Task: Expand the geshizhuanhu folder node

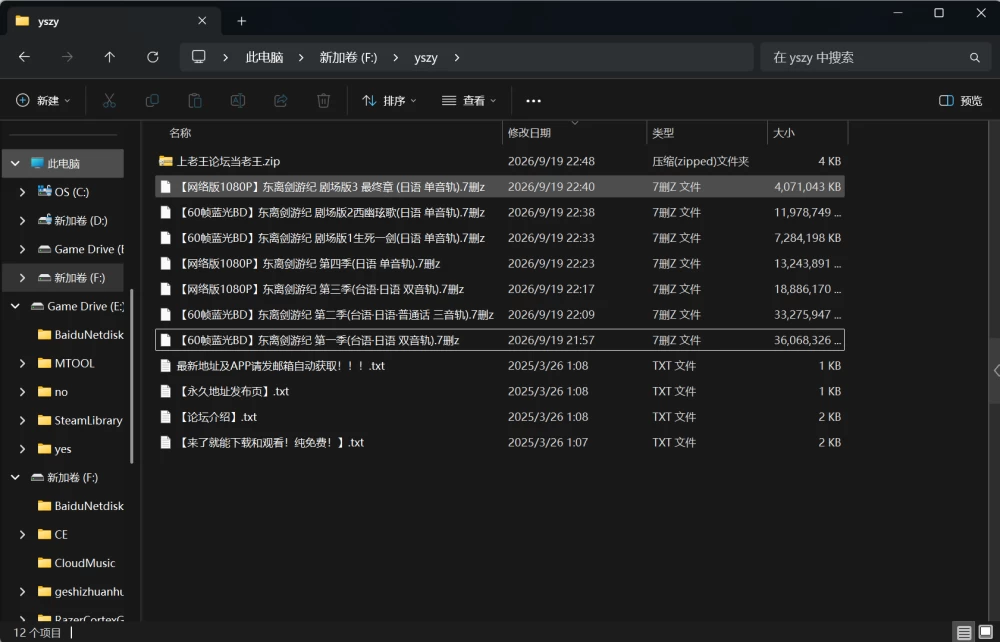Action: coord(22,592)
